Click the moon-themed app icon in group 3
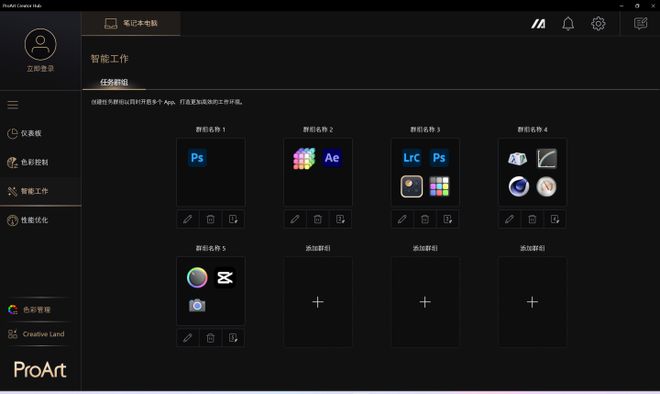Screen dimensions: 660x394 411,186
